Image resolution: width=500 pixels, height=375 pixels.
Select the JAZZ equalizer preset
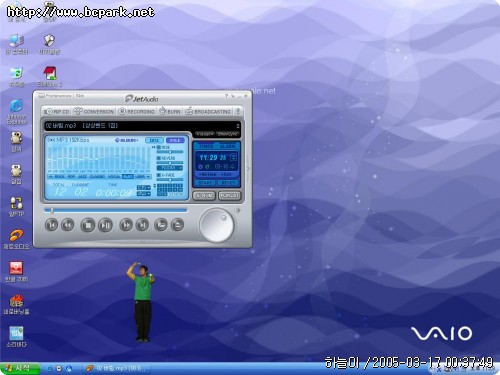(82, 177)
